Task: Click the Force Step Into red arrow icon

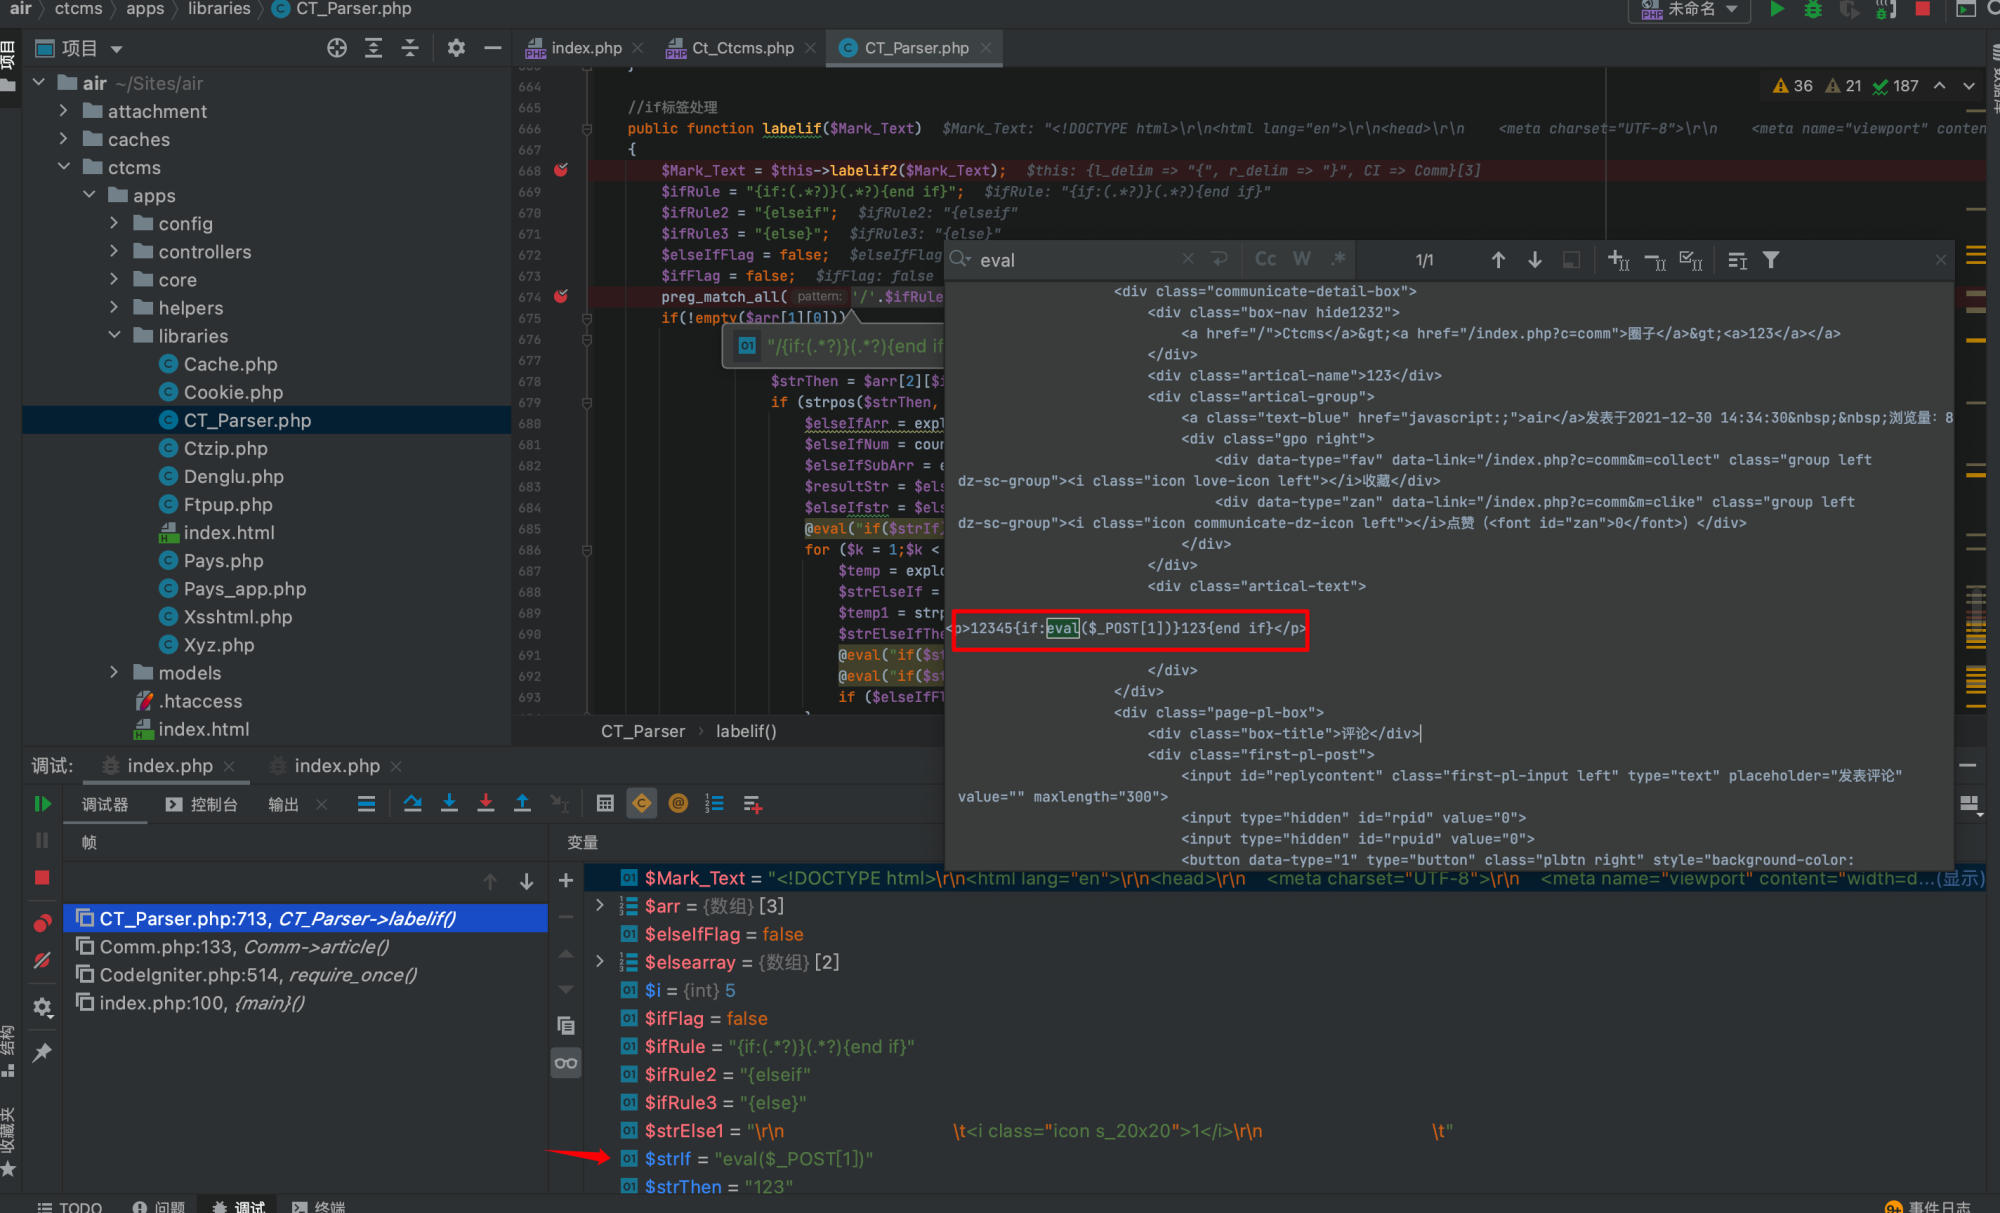Action: coord(486,804)
